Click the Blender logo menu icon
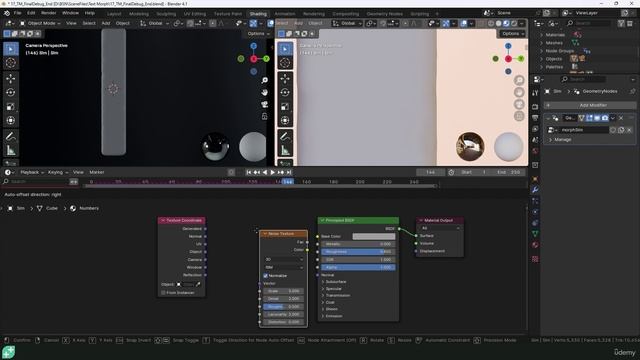 (7, 13)
